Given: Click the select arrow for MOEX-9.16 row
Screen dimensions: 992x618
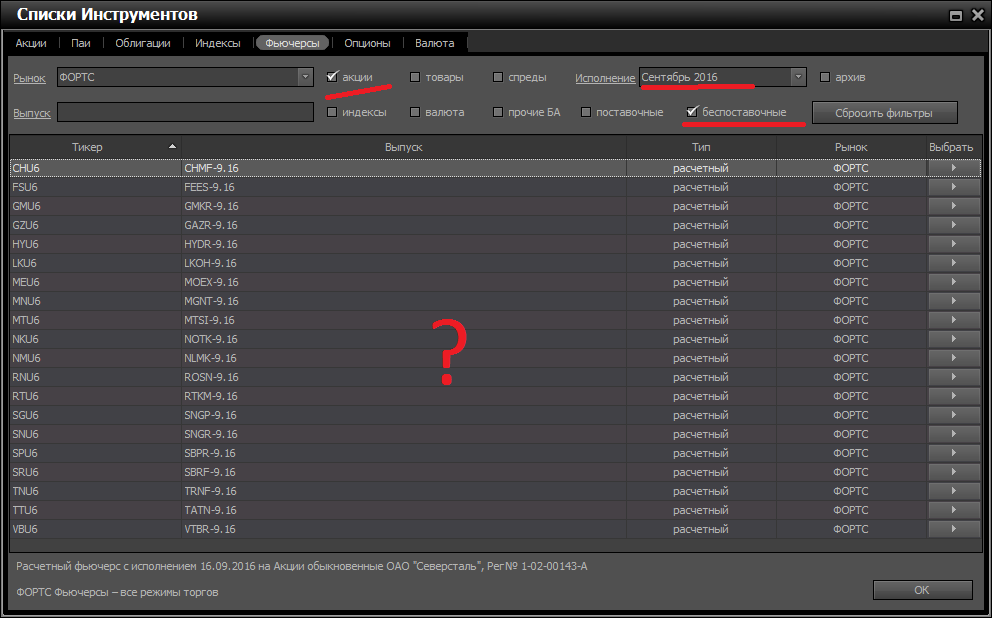Looking at the screenshot, I should click(953, 282).
